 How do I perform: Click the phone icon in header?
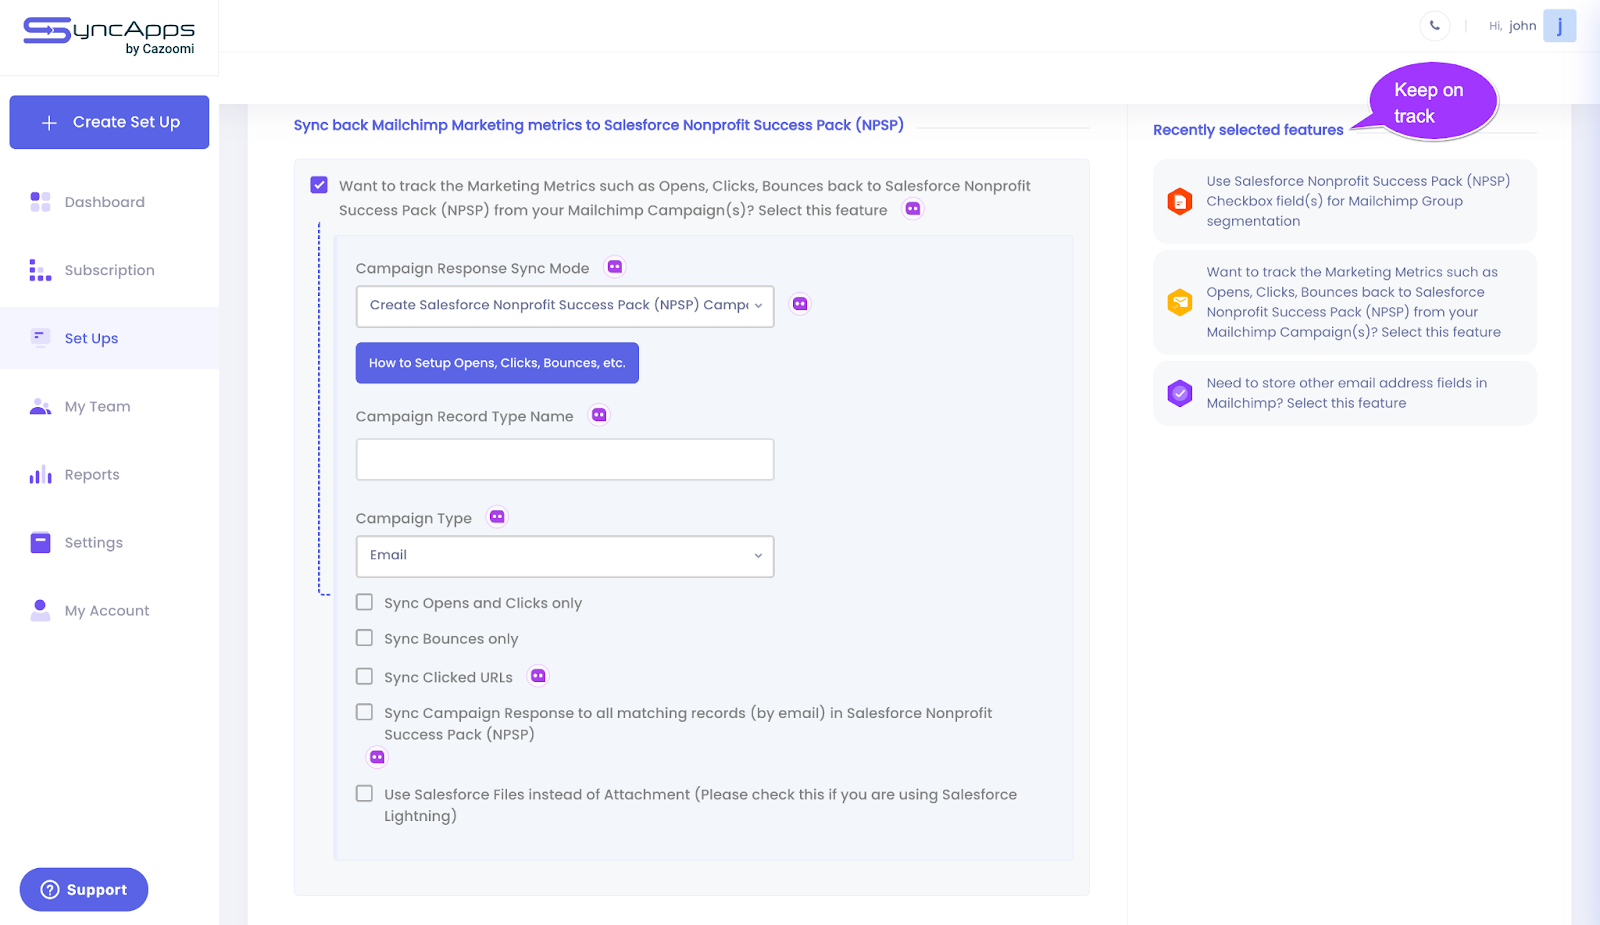[1434, 26]
